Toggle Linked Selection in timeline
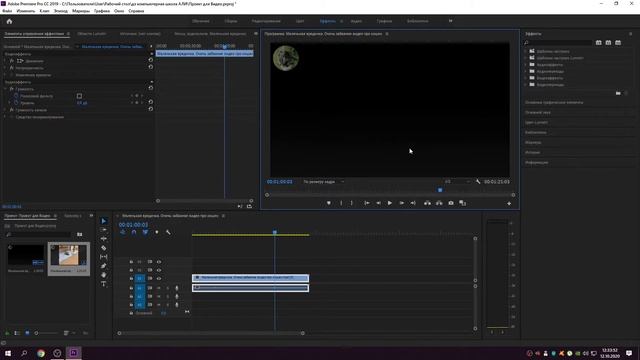The width and height of the screenshot is (640, 360). (x=145, y=232)
